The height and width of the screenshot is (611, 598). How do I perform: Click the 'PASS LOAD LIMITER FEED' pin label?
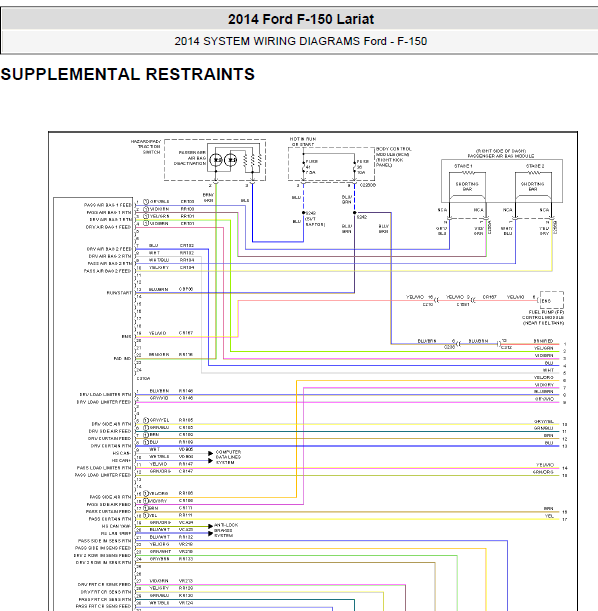[103, 475]
